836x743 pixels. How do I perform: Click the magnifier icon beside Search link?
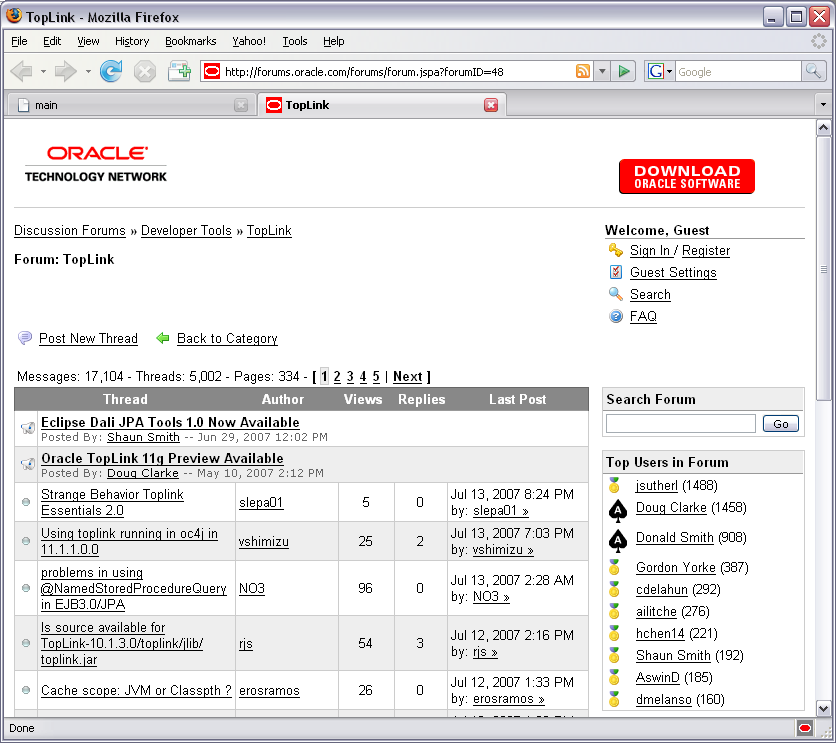[x=616, y=294]
